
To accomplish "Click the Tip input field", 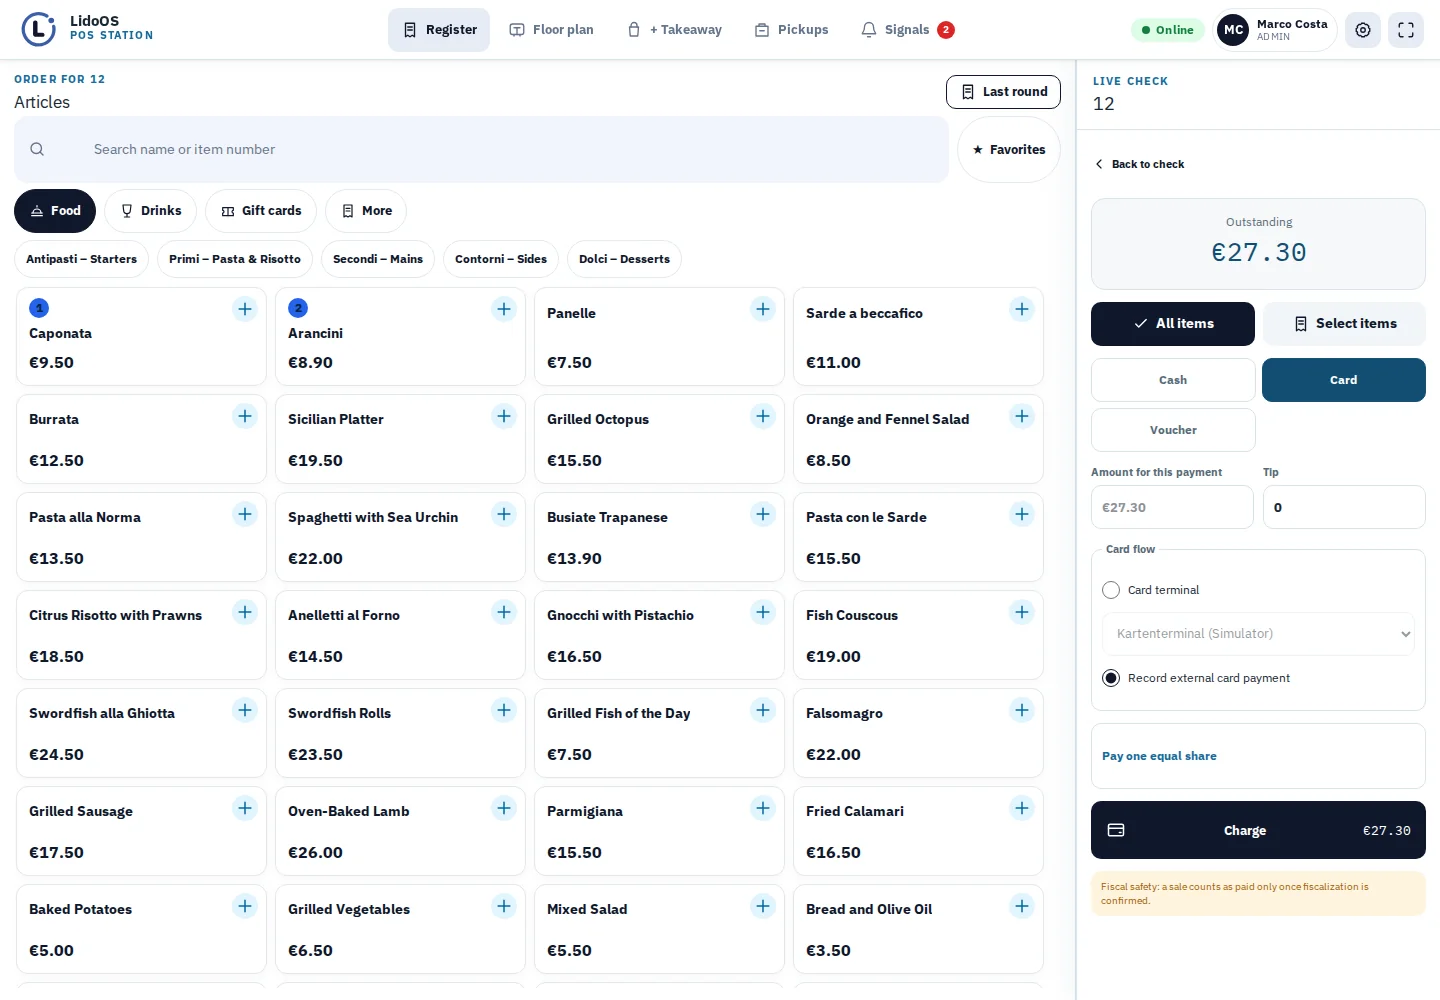I will point(1344,507).
